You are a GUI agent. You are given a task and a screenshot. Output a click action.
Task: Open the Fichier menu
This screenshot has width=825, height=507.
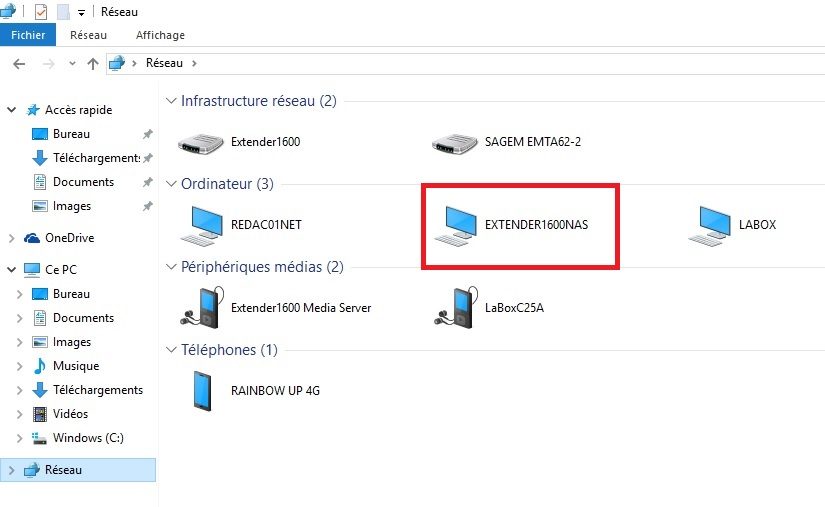pos(28,35)
